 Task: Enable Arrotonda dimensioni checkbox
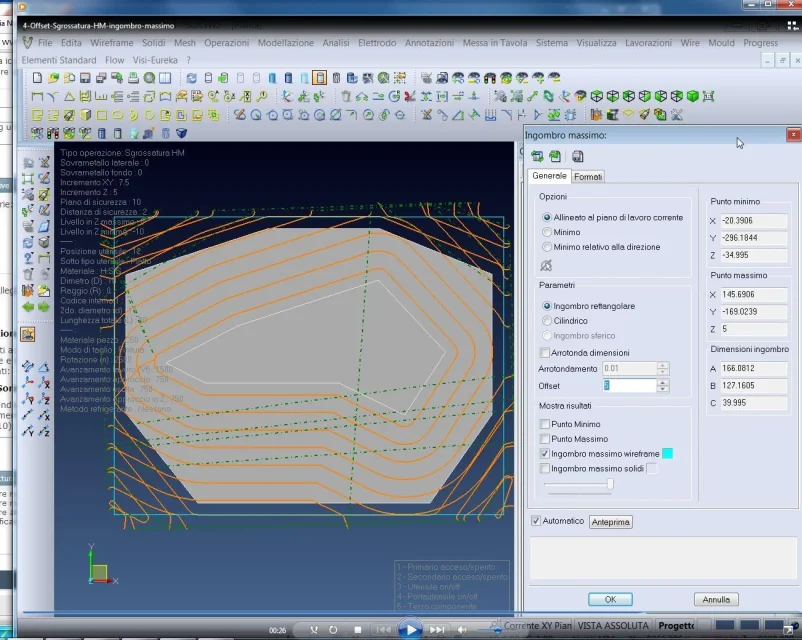point(545,353)
